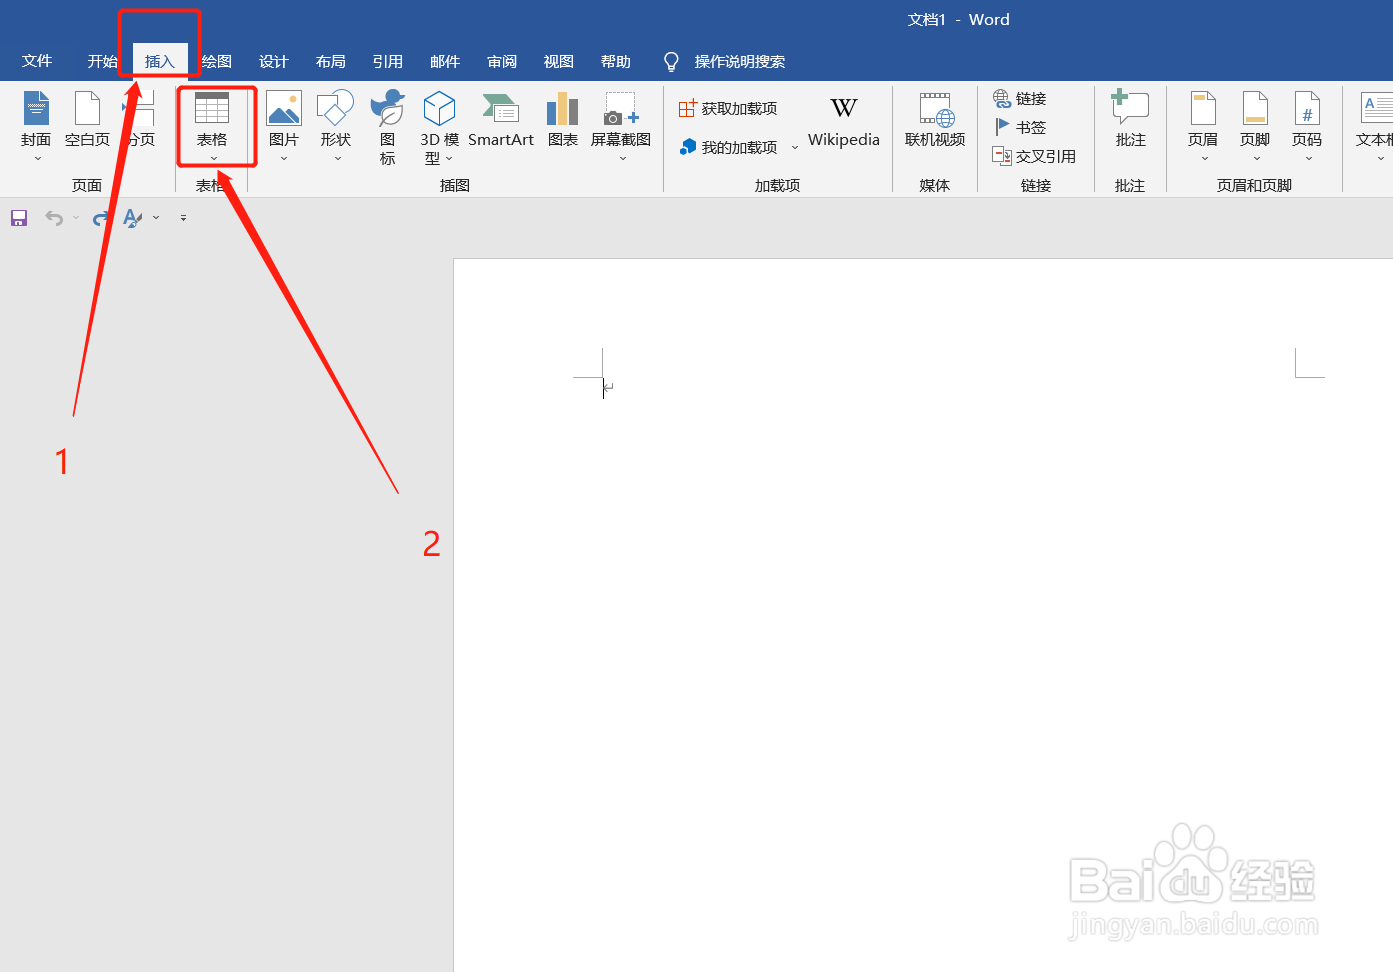Insert a cover page (封面)
Screen dimensions: 1393x972
point(36,120)
